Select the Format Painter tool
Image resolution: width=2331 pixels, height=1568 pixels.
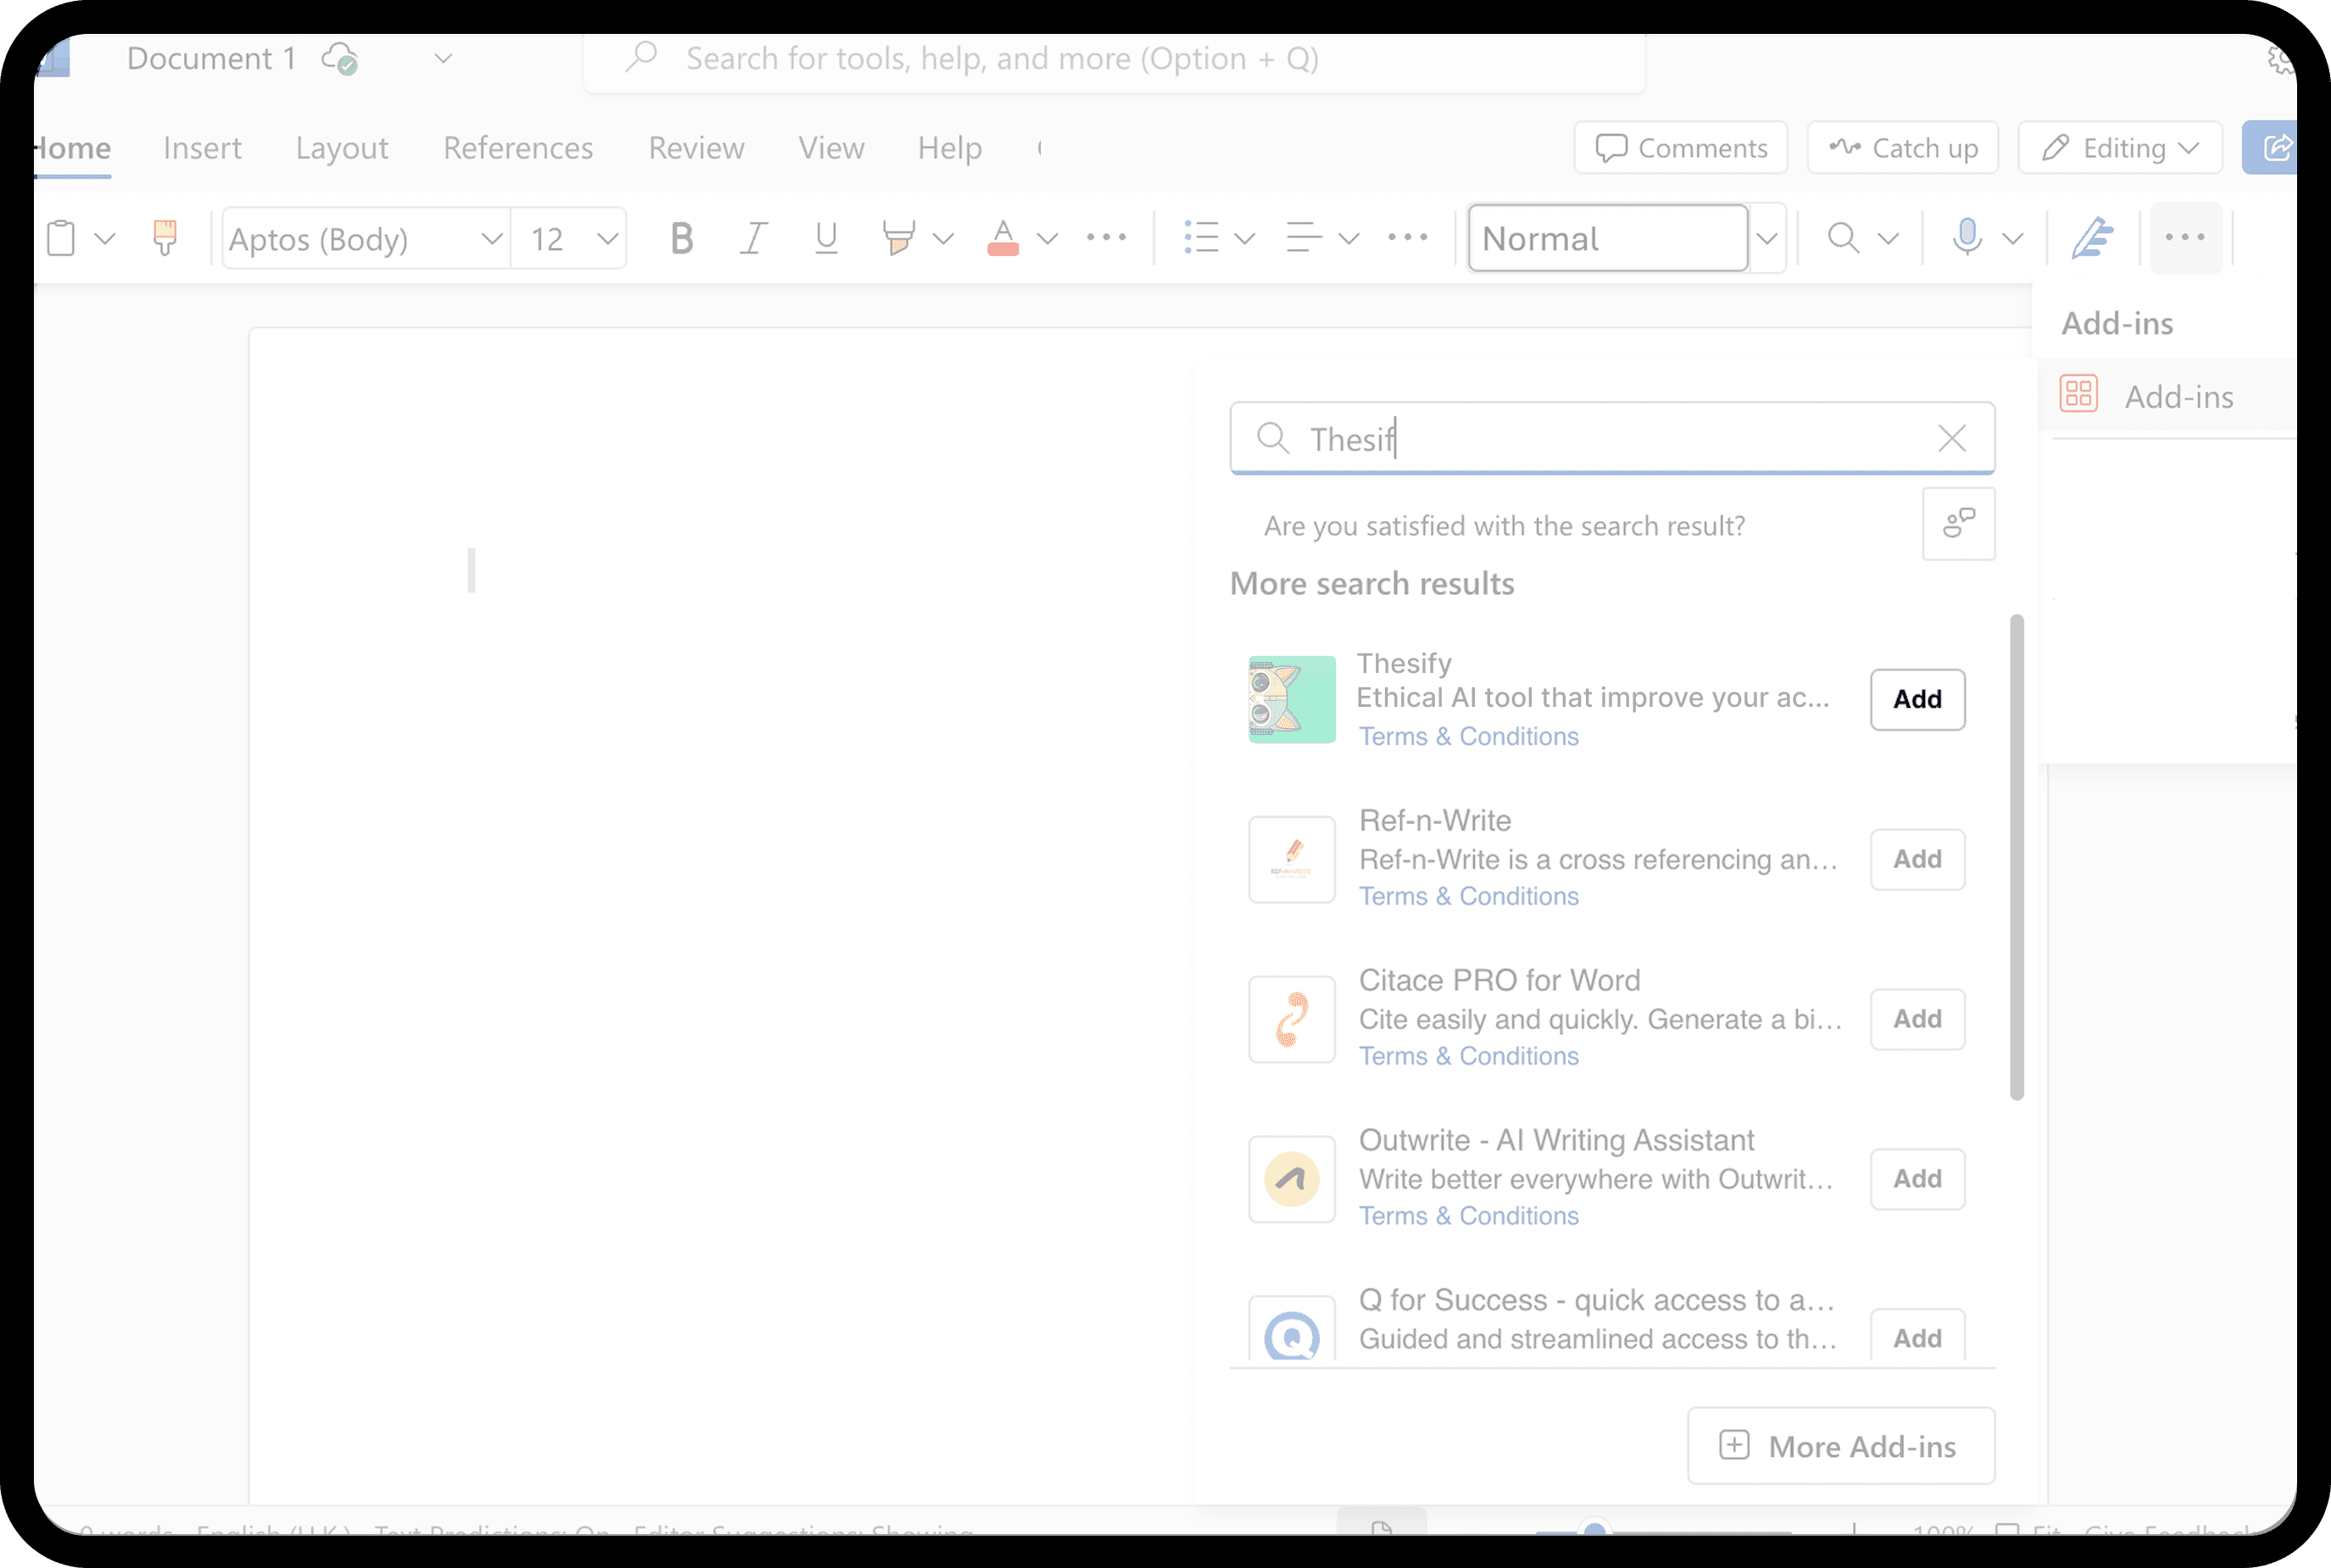tap(165, 238)
